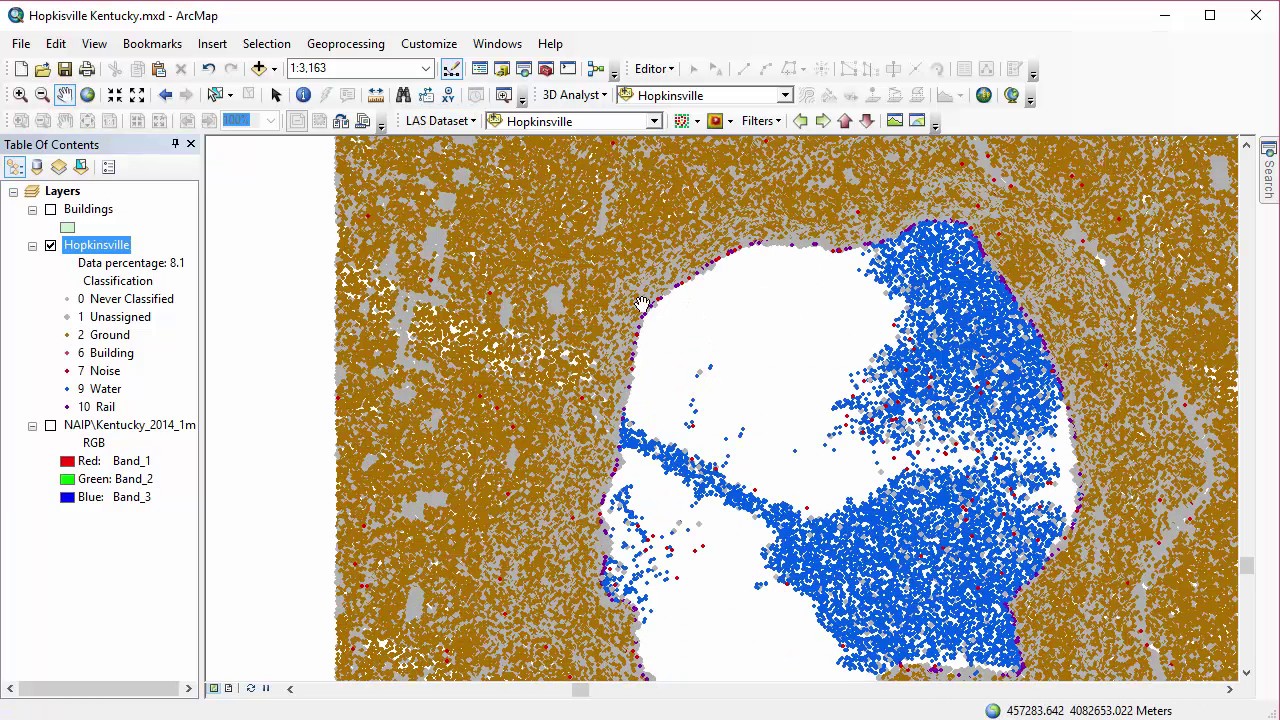Image resolution: width=1280 pixels, height=720 pixels.
Task: Open the Search side tab
Action: (x=1269, y=170)
